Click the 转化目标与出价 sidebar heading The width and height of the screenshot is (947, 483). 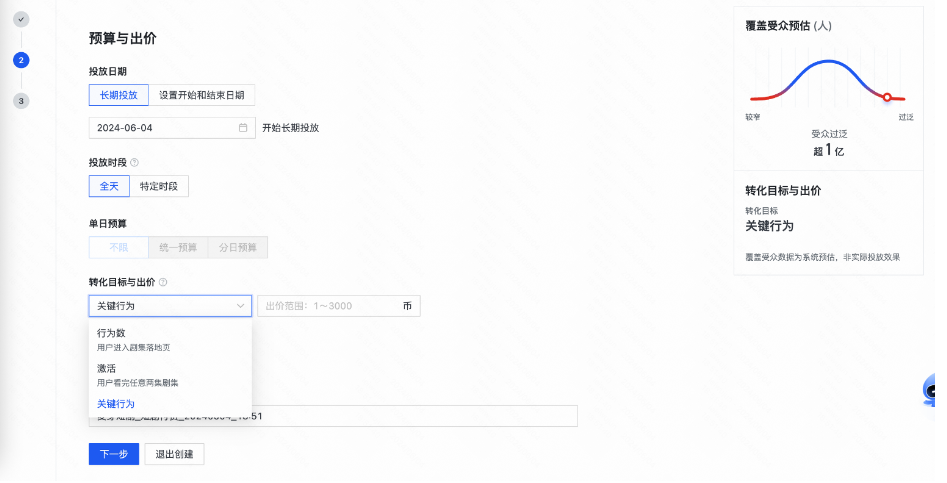tap(783, 191)
